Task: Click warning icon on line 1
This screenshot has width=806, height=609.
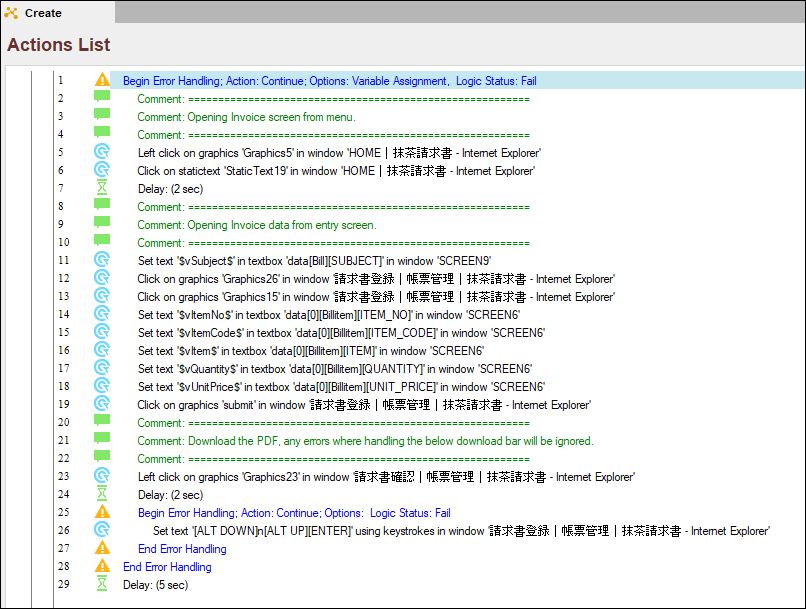Action: (x=102, y=81)
